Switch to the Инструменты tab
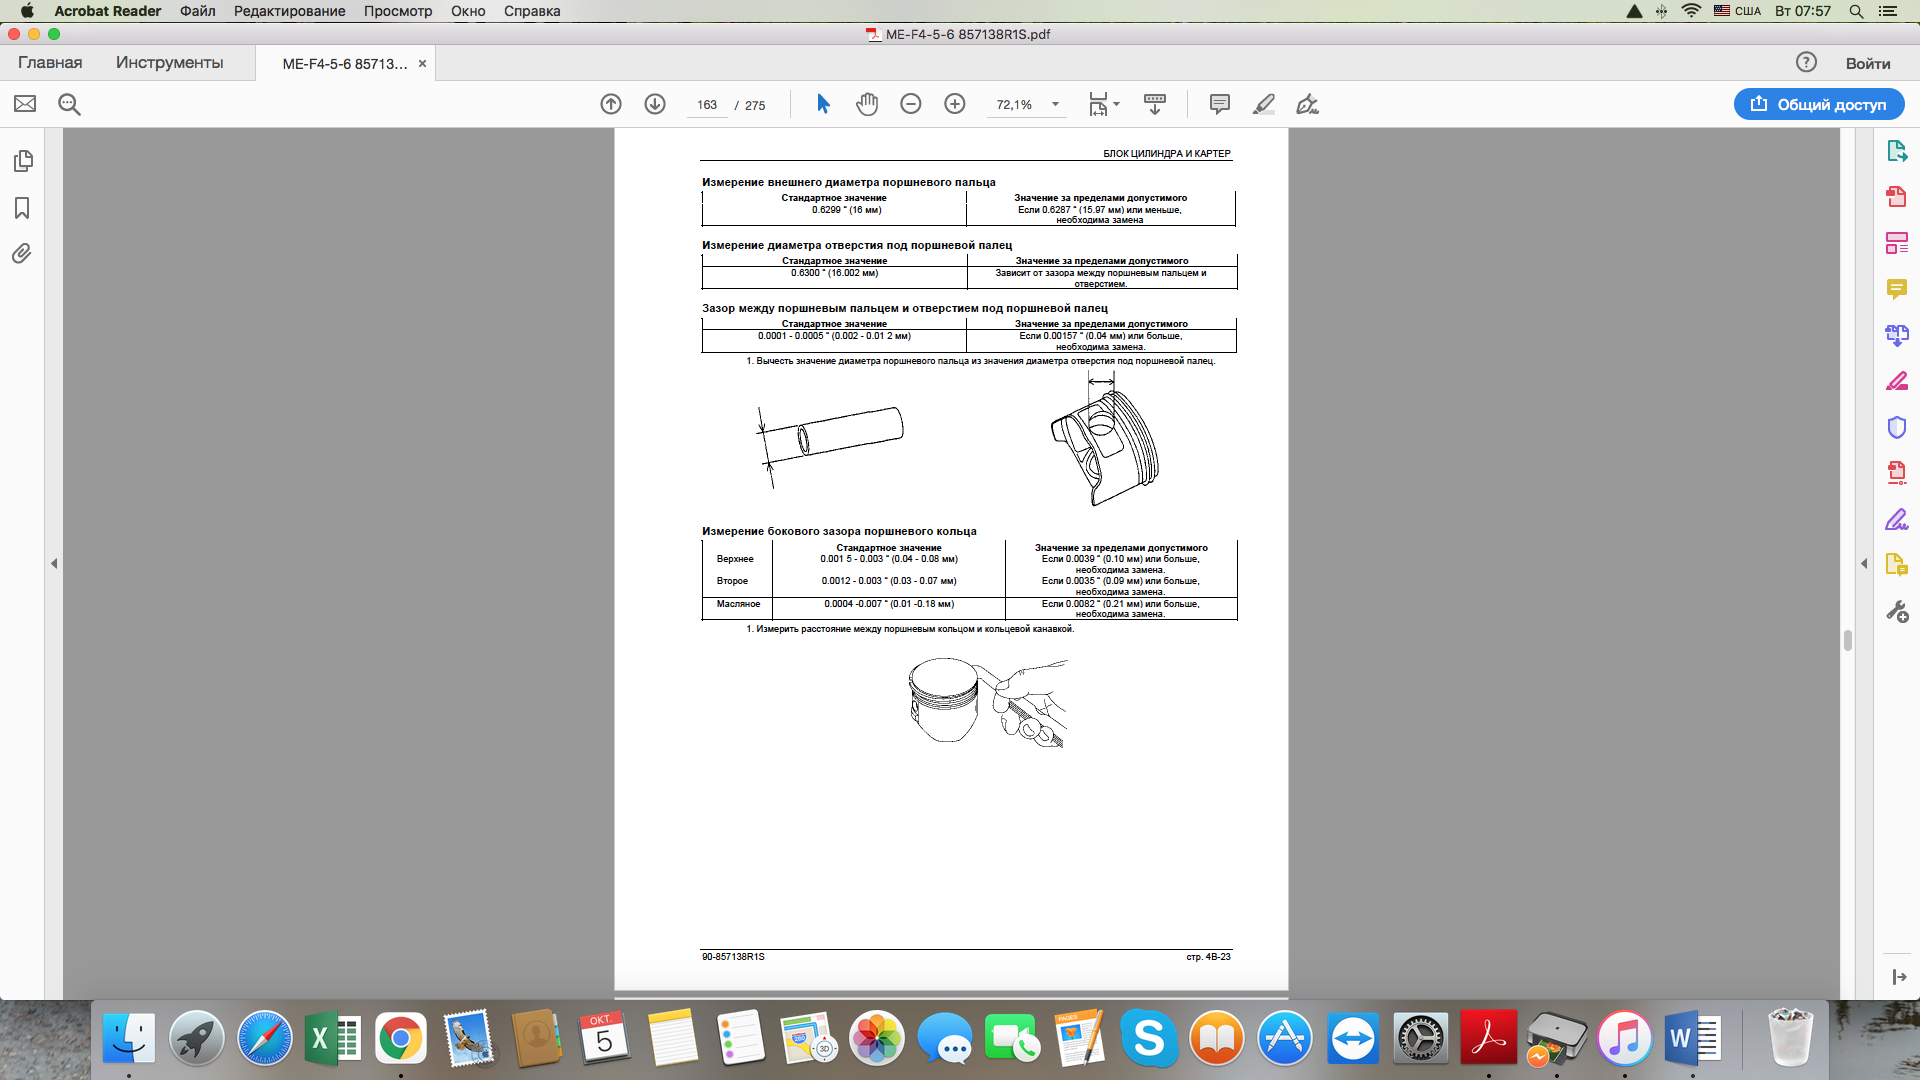 coord(169,62)
